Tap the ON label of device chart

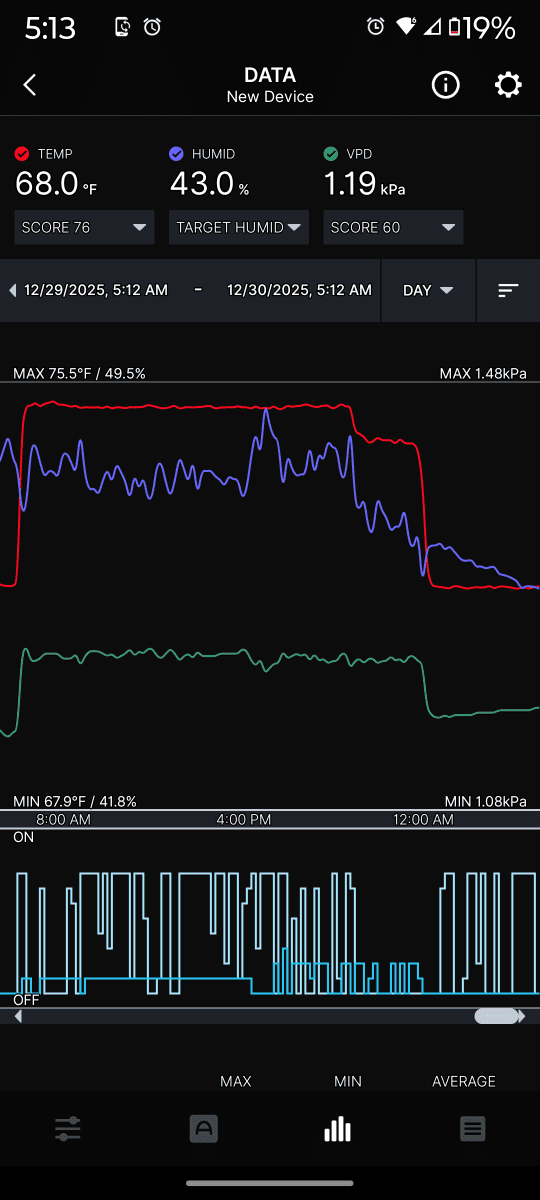23,837
